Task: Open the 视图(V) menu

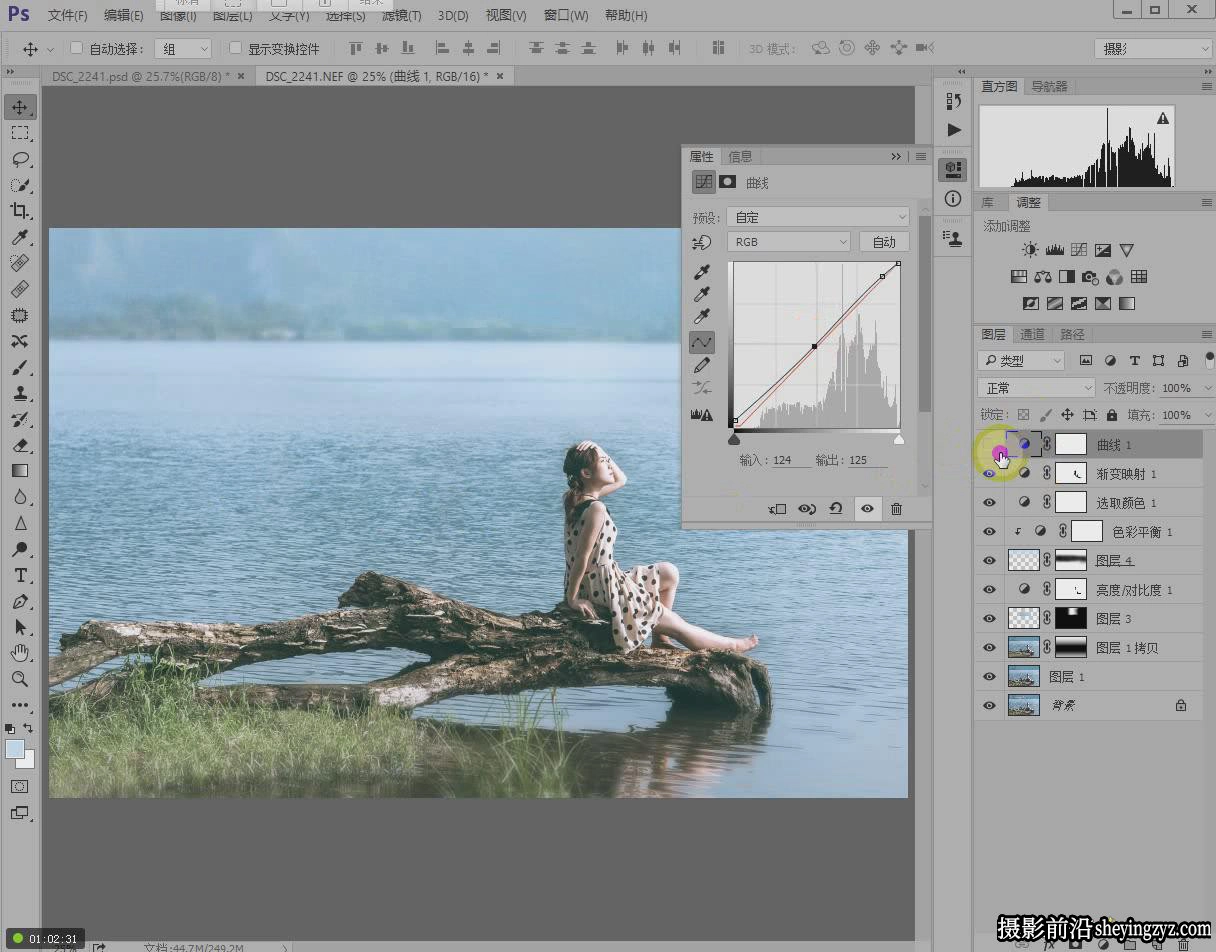Action: (x=506, y=16)
